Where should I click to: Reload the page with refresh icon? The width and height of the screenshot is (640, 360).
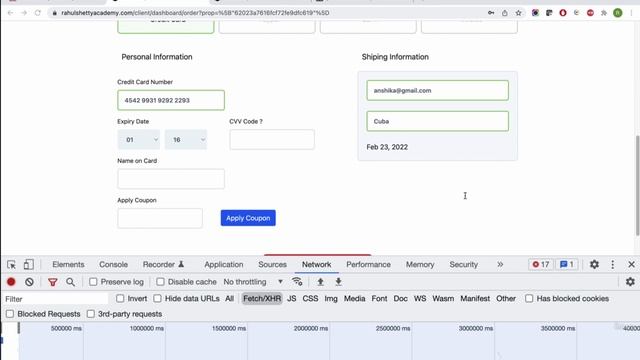pyautogui.click(x=38, y=13)
